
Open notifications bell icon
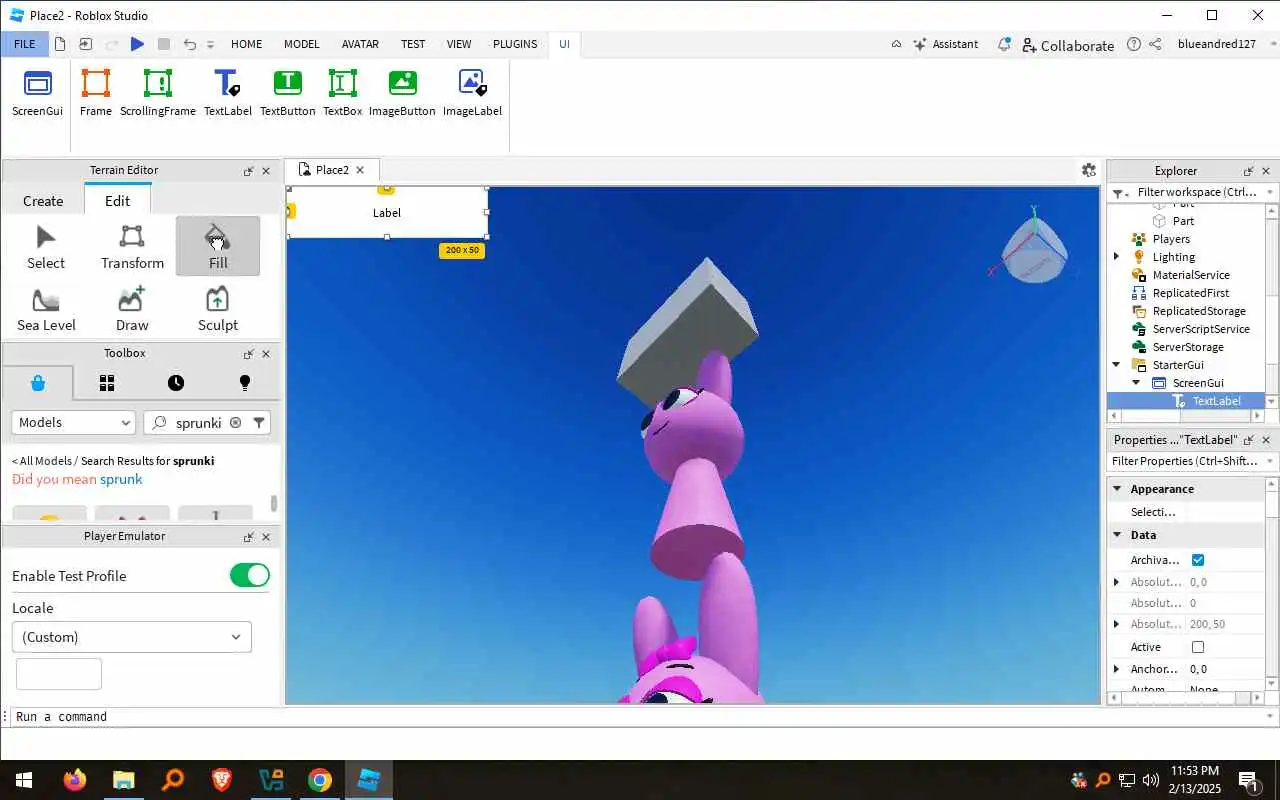(x=1004, y=44)
